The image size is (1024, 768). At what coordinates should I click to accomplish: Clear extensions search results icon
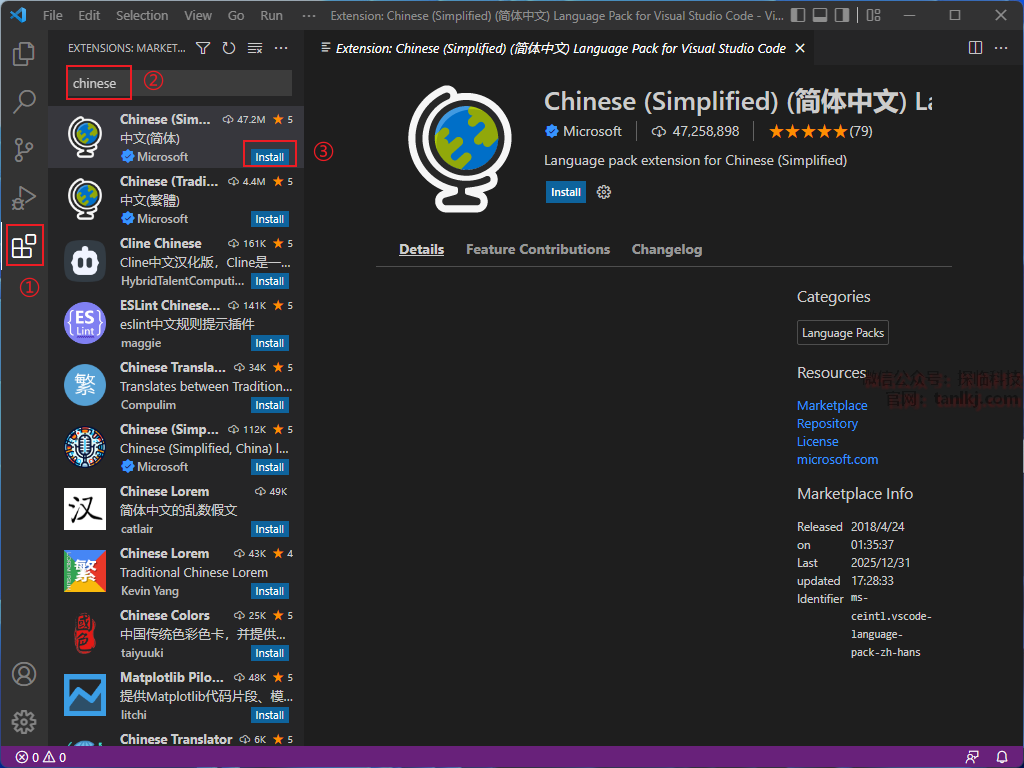[255, 48]
